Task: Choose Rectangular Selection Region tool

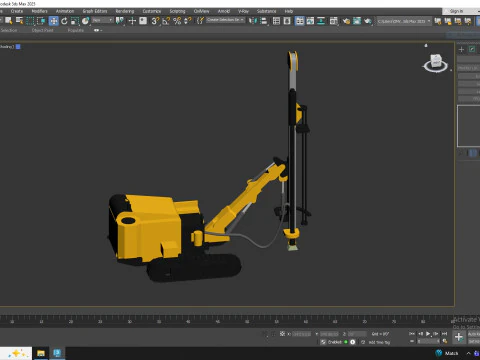Action: [x=30, y=21]
